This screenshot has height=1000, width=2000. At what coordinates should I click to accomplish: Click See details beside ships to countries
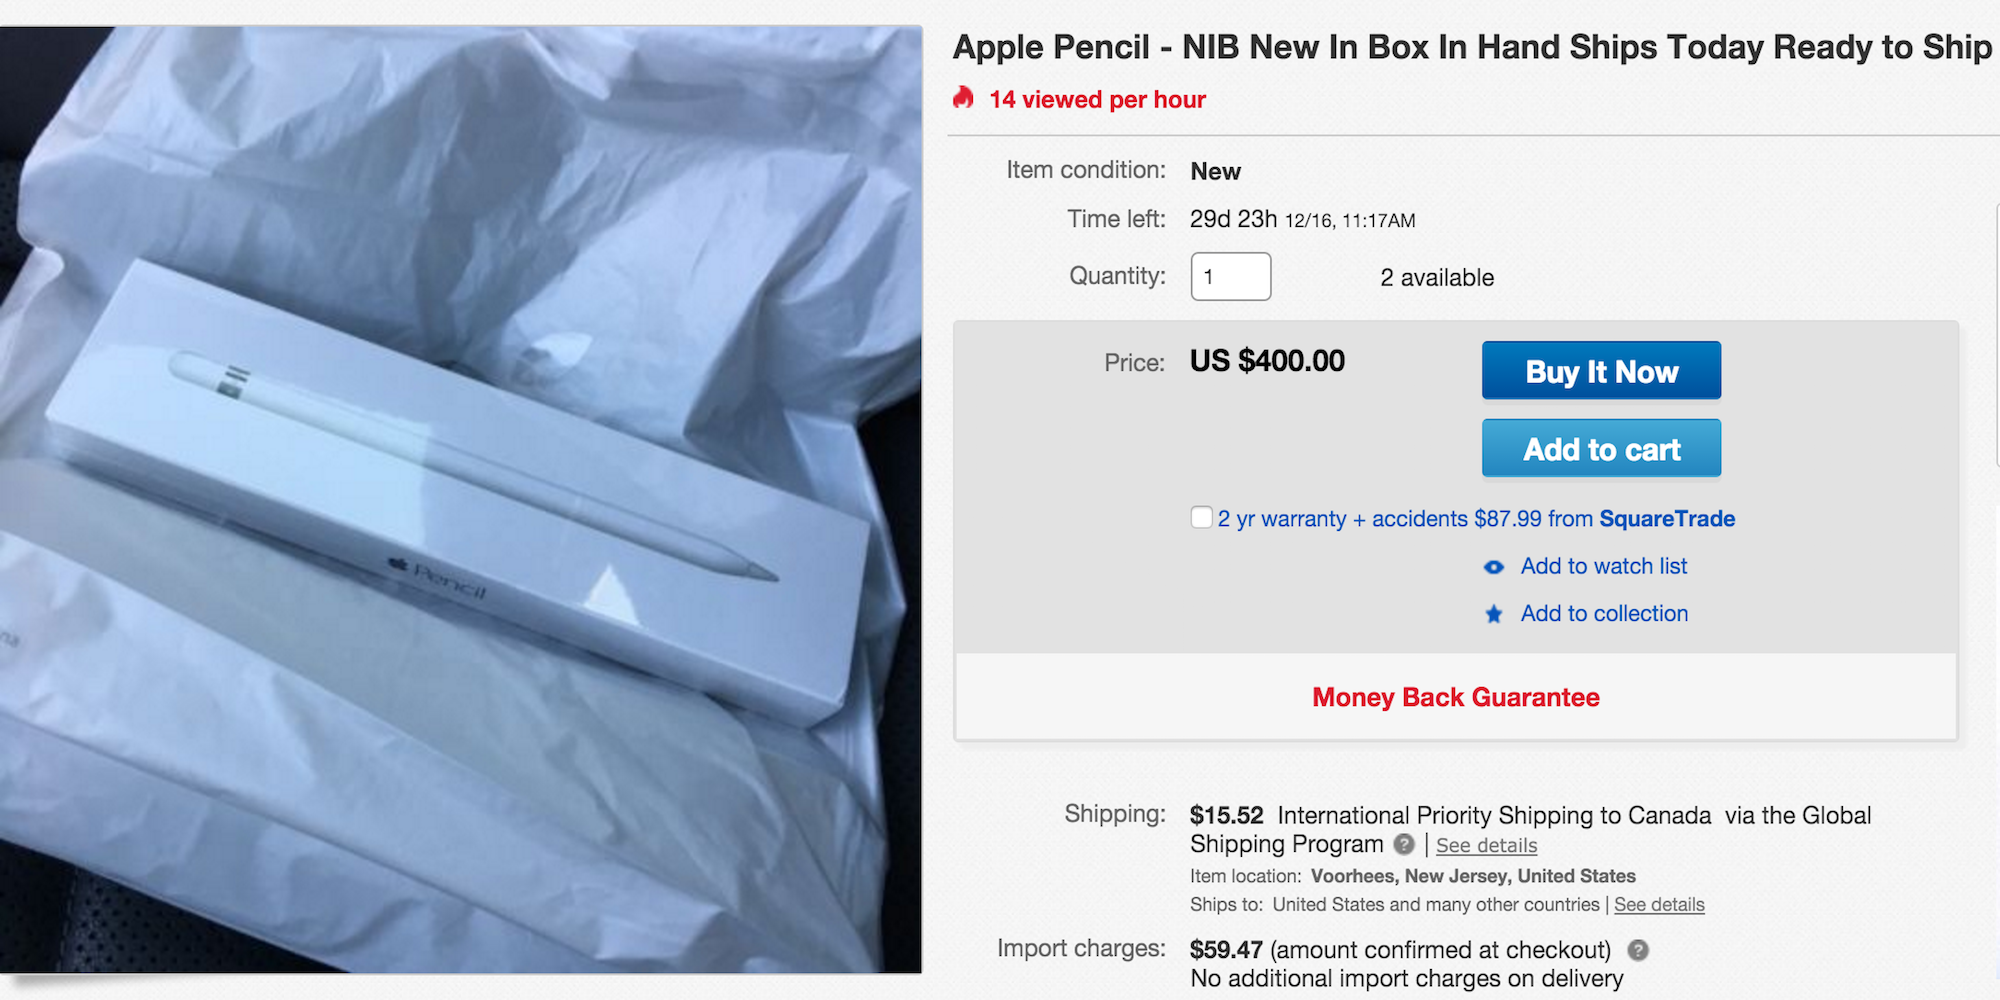point(1659,904)
